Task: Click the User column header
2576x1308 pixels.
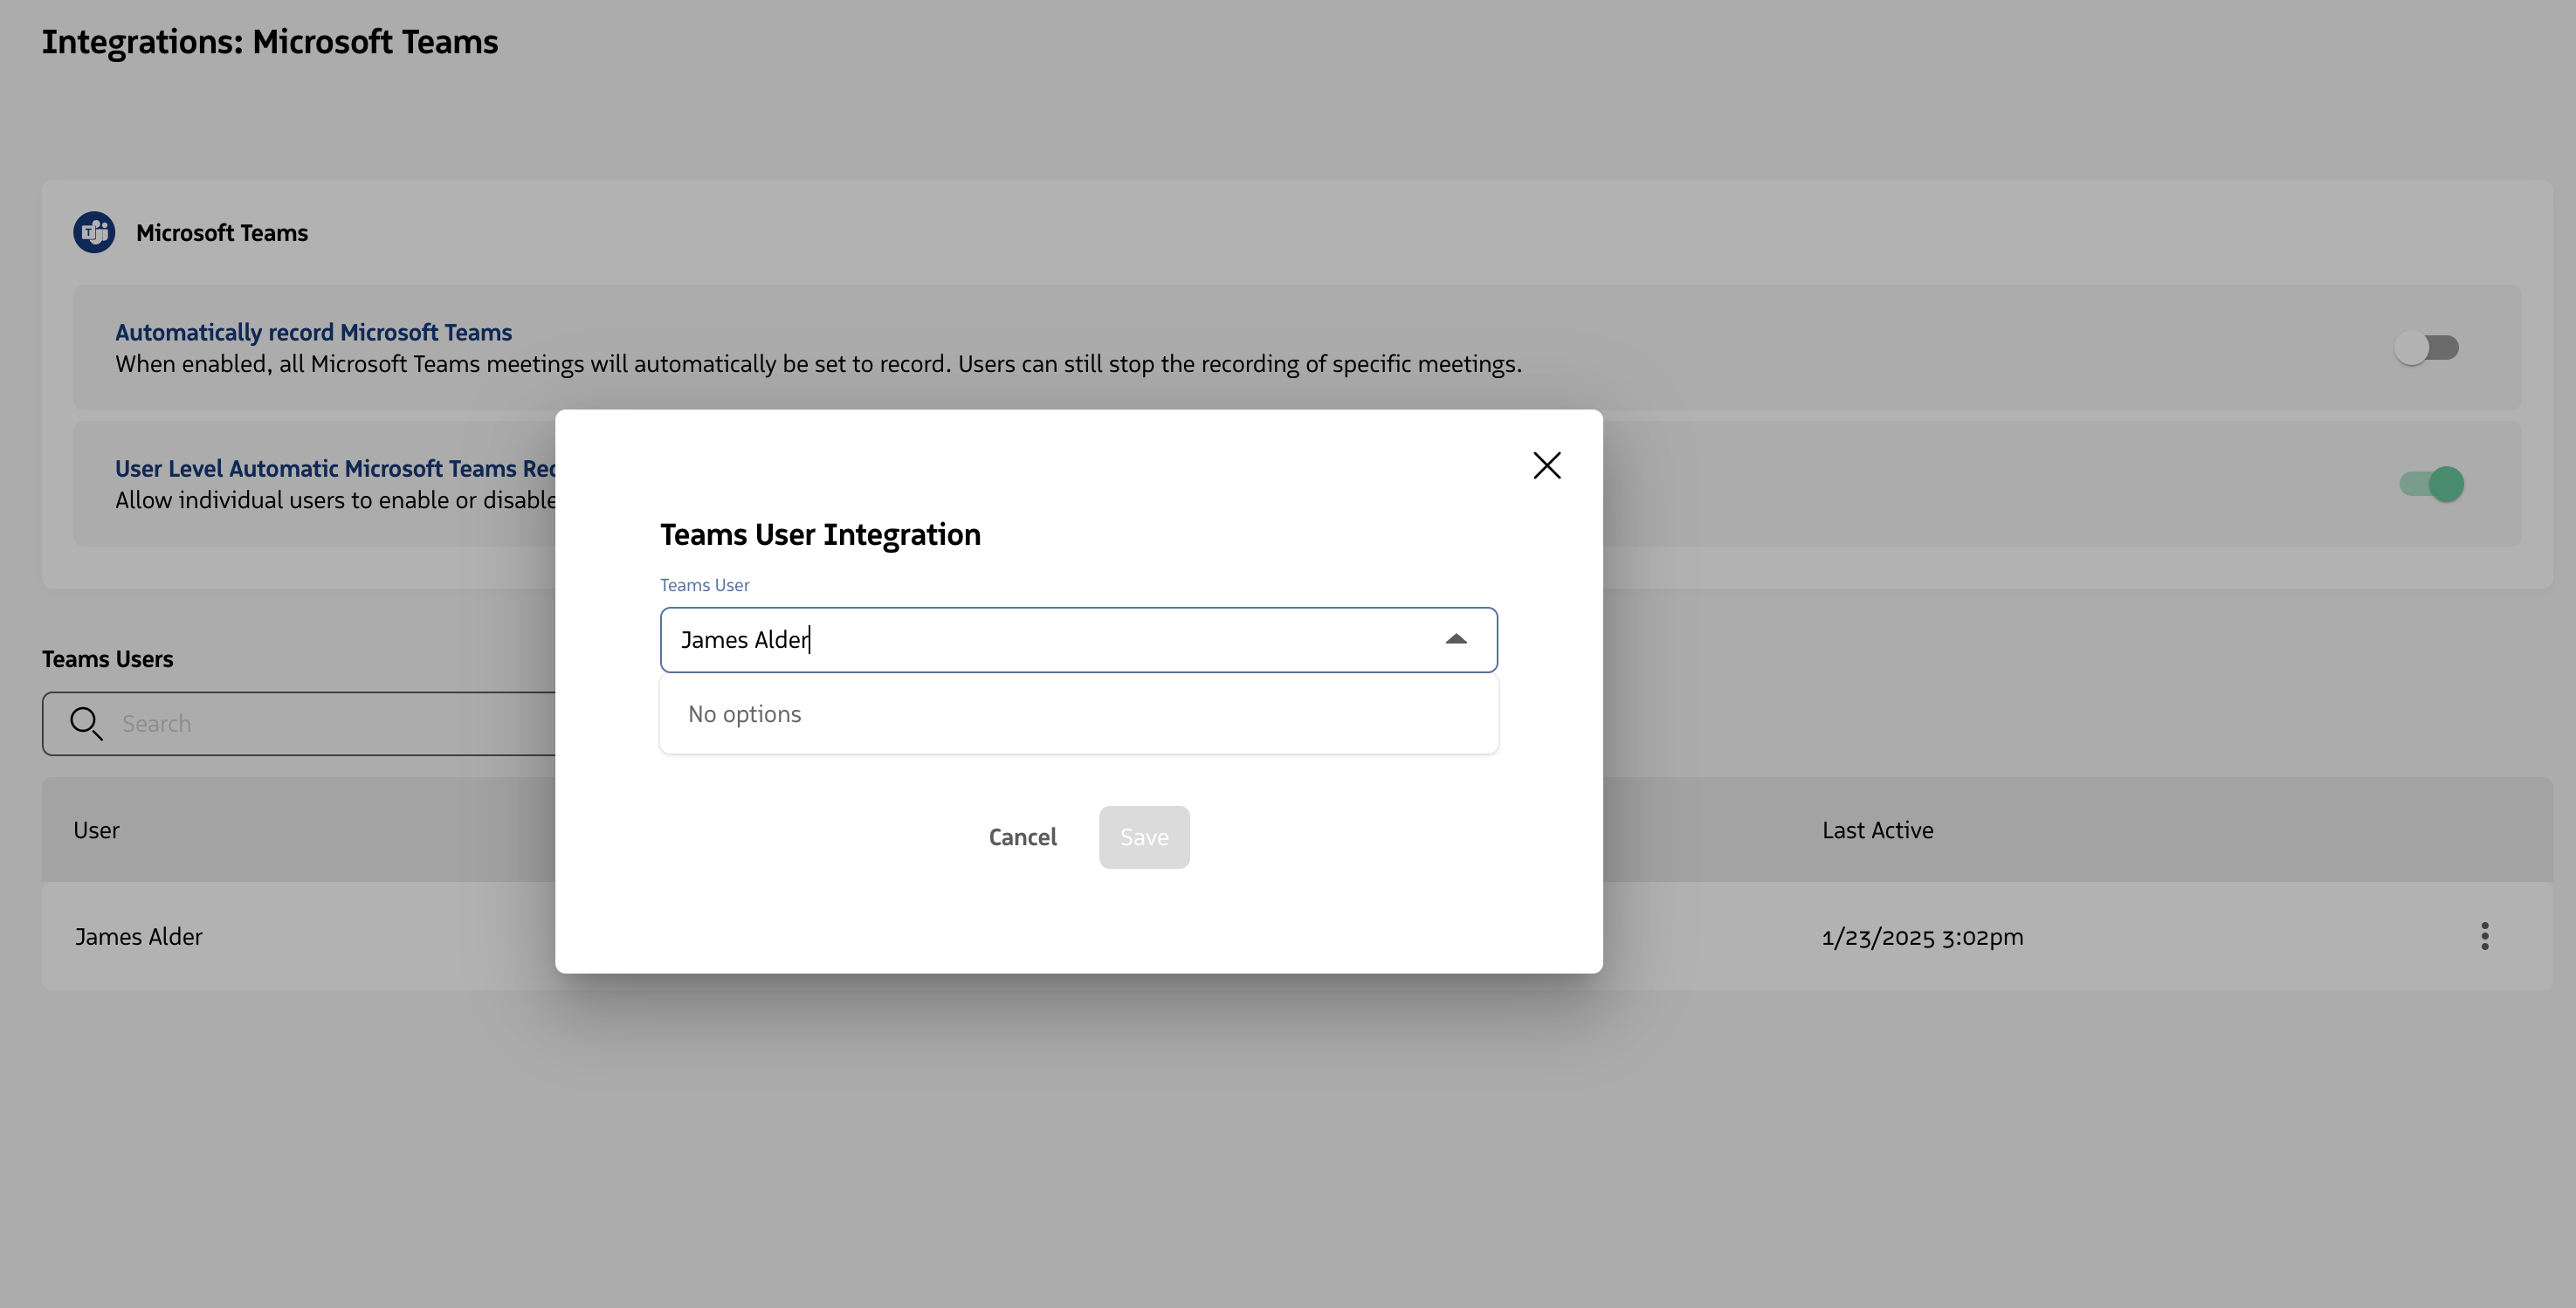Action: click(x=96, y=830)
